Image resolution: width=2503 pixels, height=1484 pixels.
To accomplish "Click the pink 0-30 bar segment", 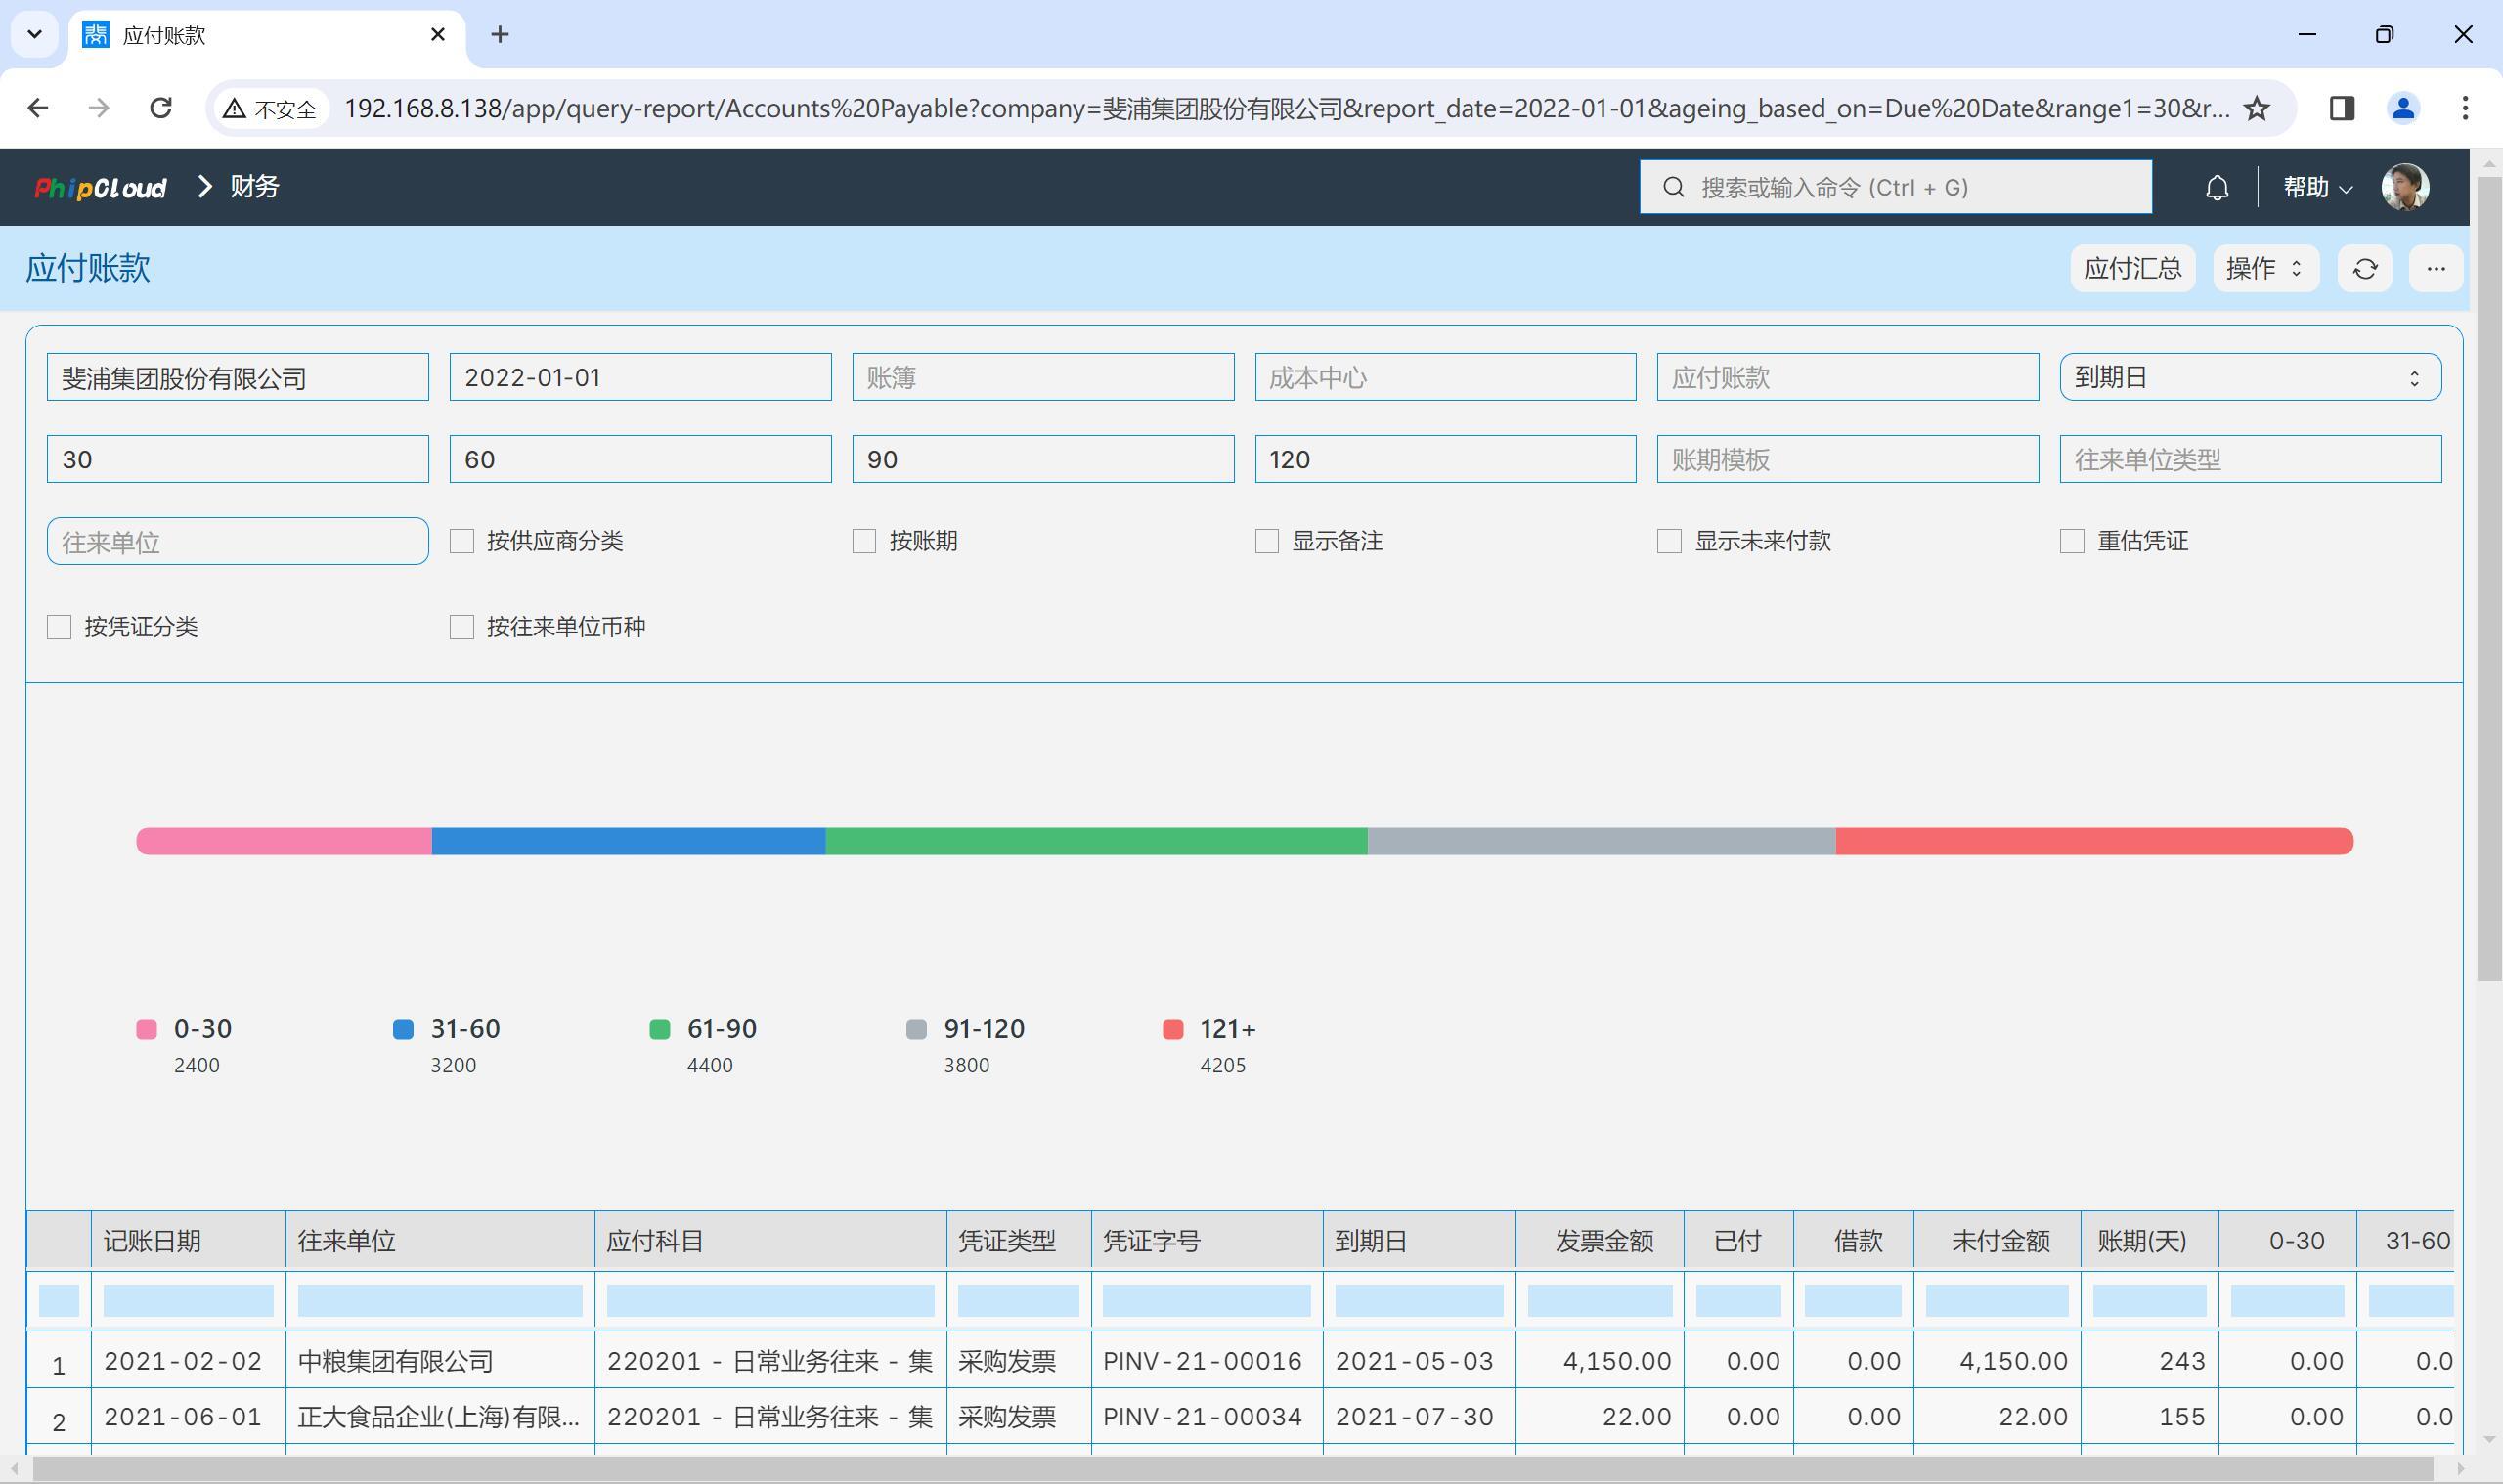I will 284,841.
